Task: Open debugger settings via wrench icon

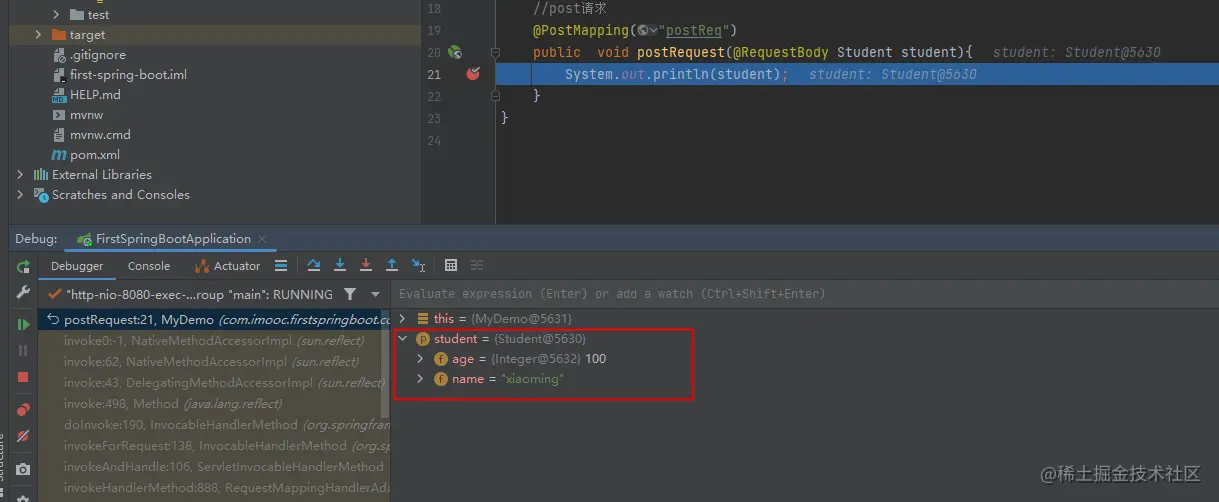Action: pyautogui.click(x=23, y=293)
